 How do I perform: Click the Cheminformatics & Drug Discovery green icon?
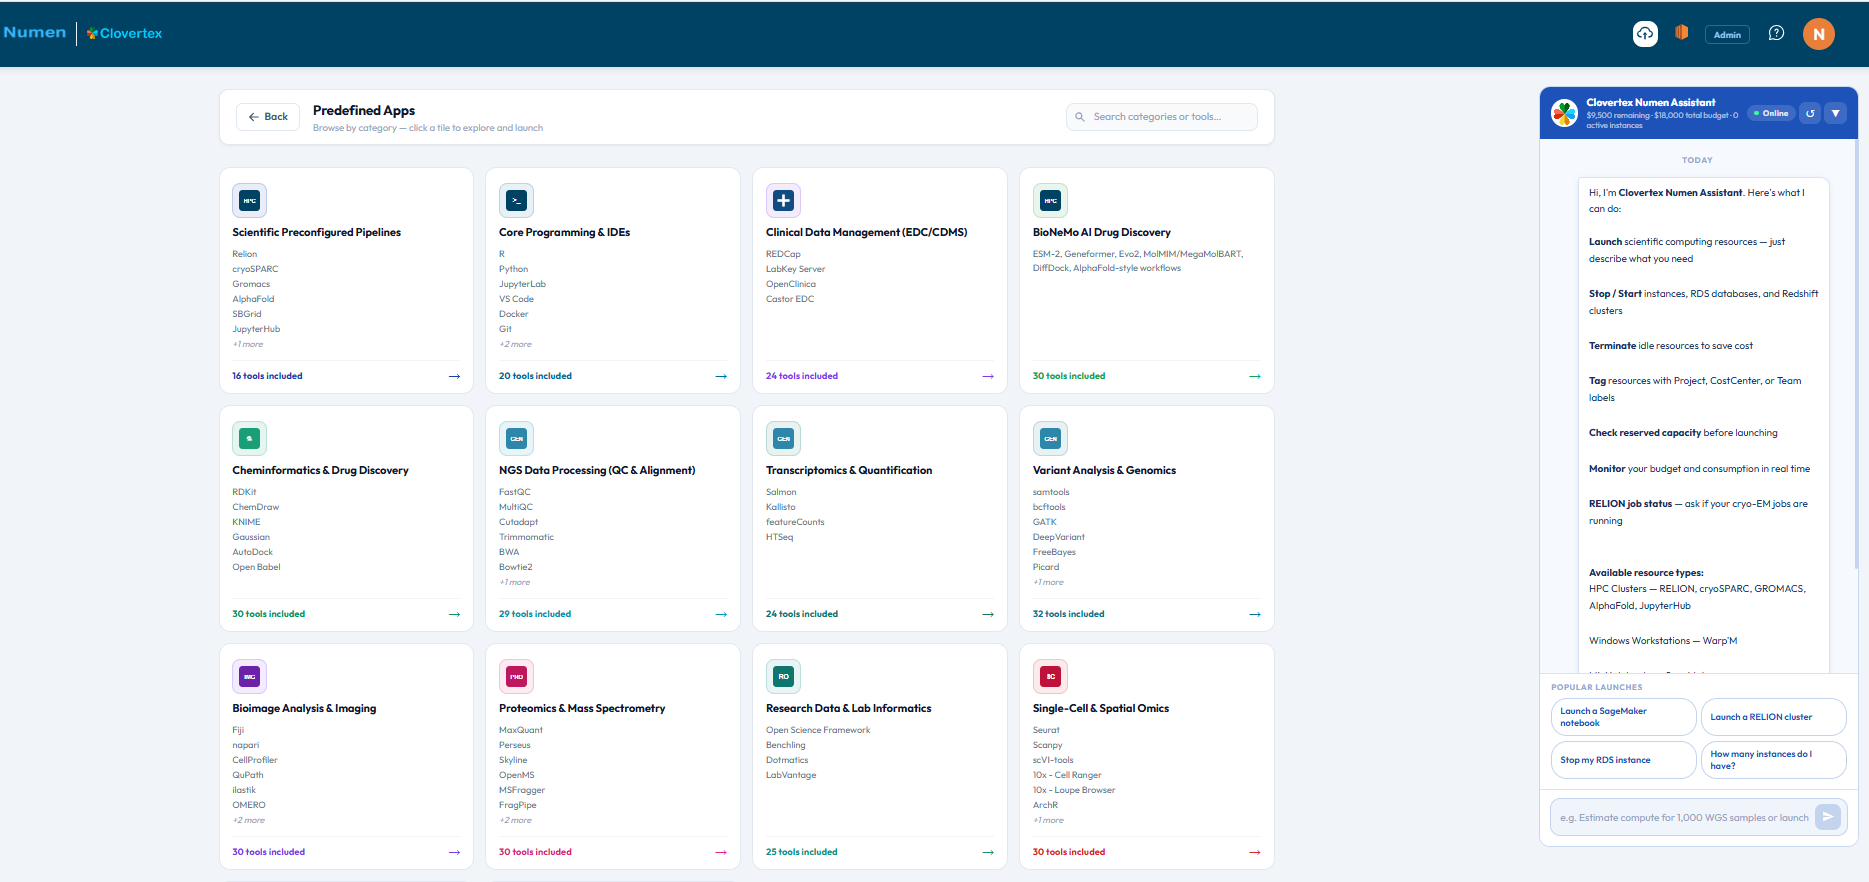[x=250, y=438]
